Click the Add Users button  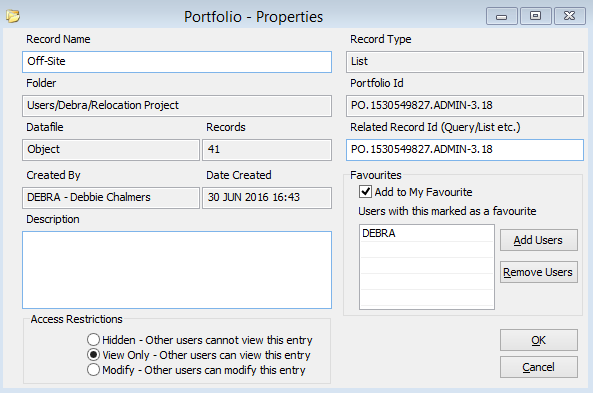539,240
